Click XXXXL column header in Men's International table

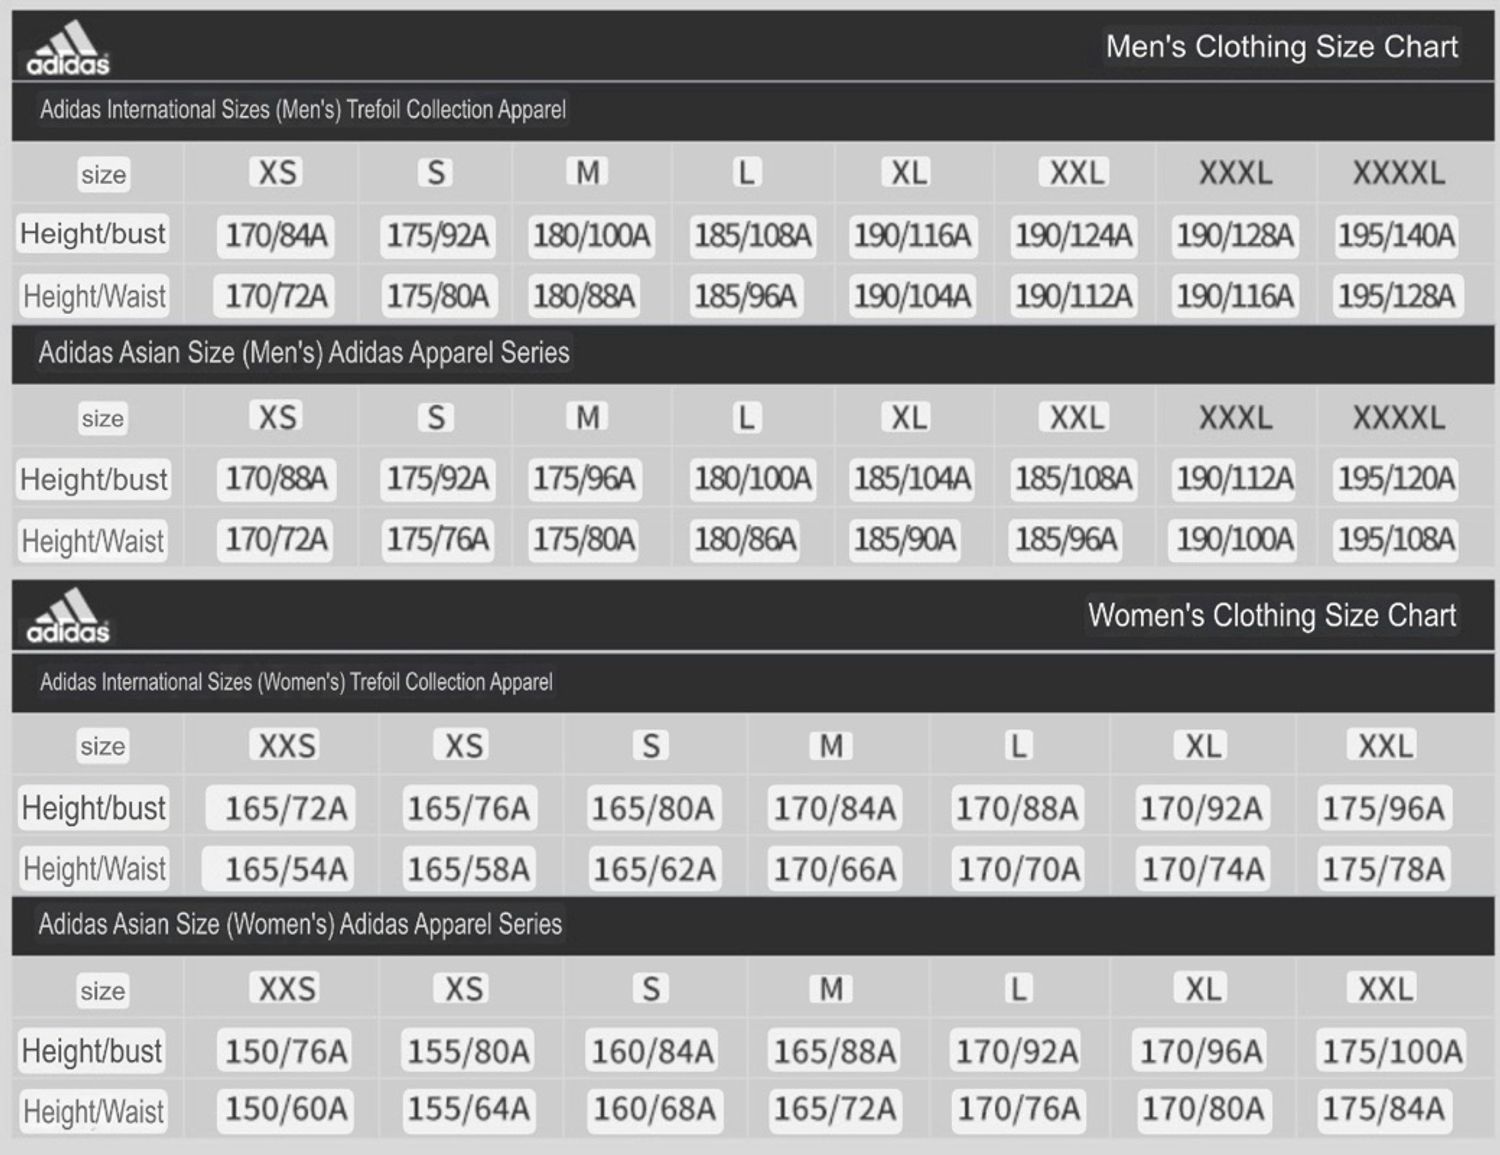(x=1398, y=174)
